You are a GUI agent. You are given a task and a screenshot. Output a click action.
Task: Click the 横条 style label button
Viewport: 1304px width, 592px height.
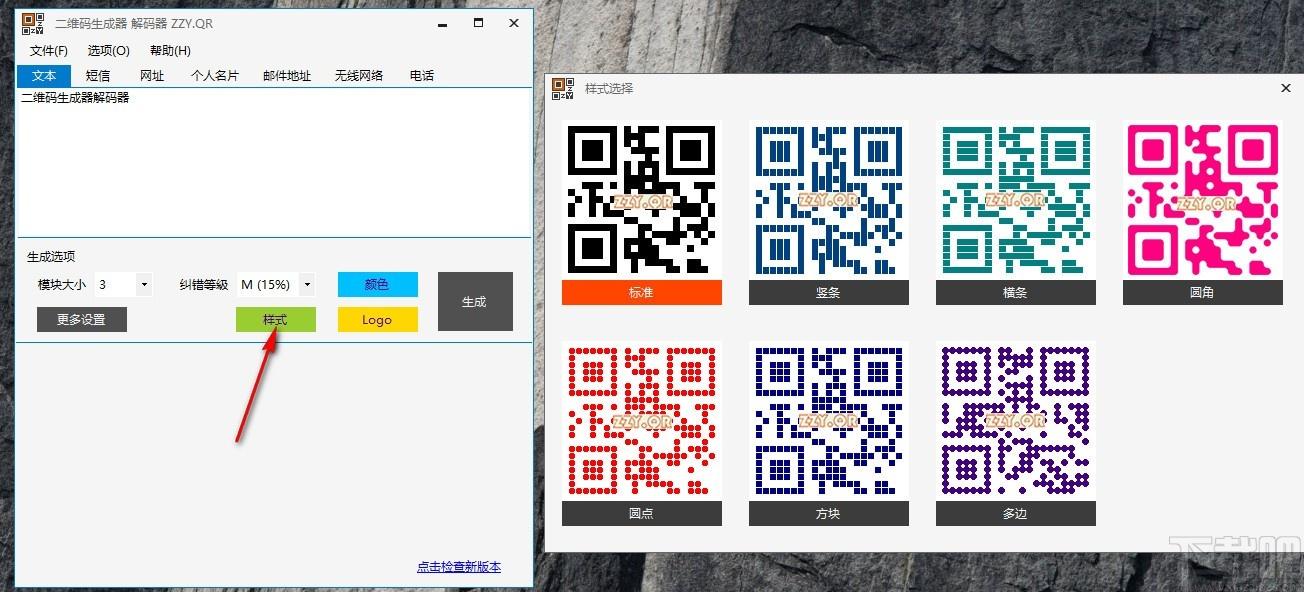tap(1016, 292)
